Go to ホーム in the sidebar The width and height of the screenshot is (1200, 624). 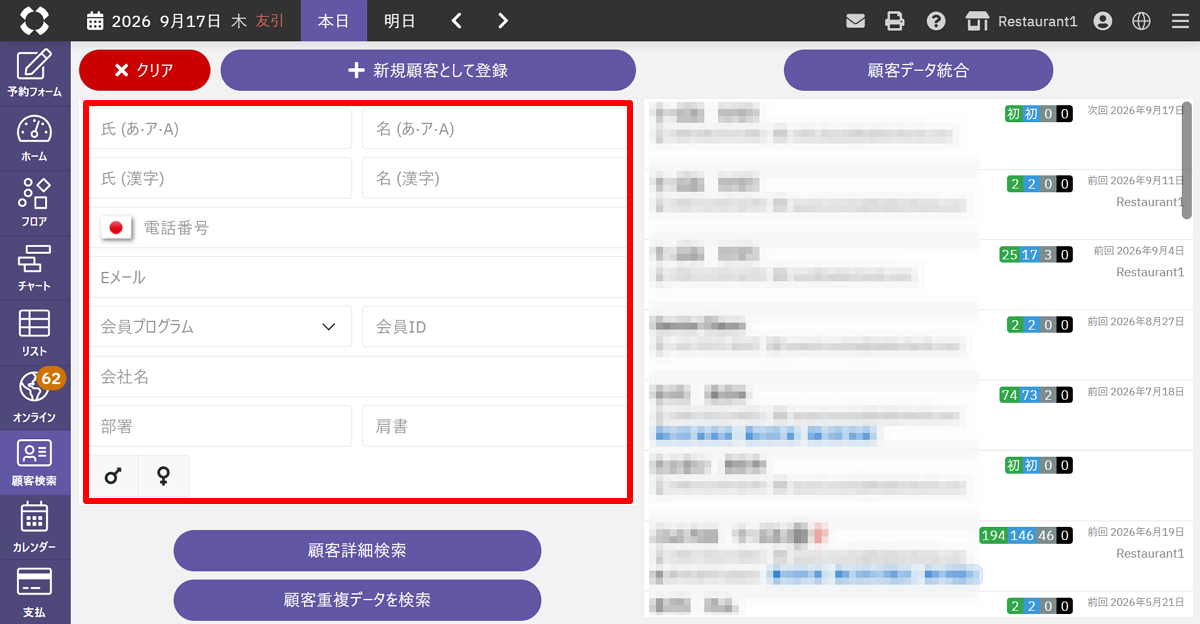tap(35, 138)
